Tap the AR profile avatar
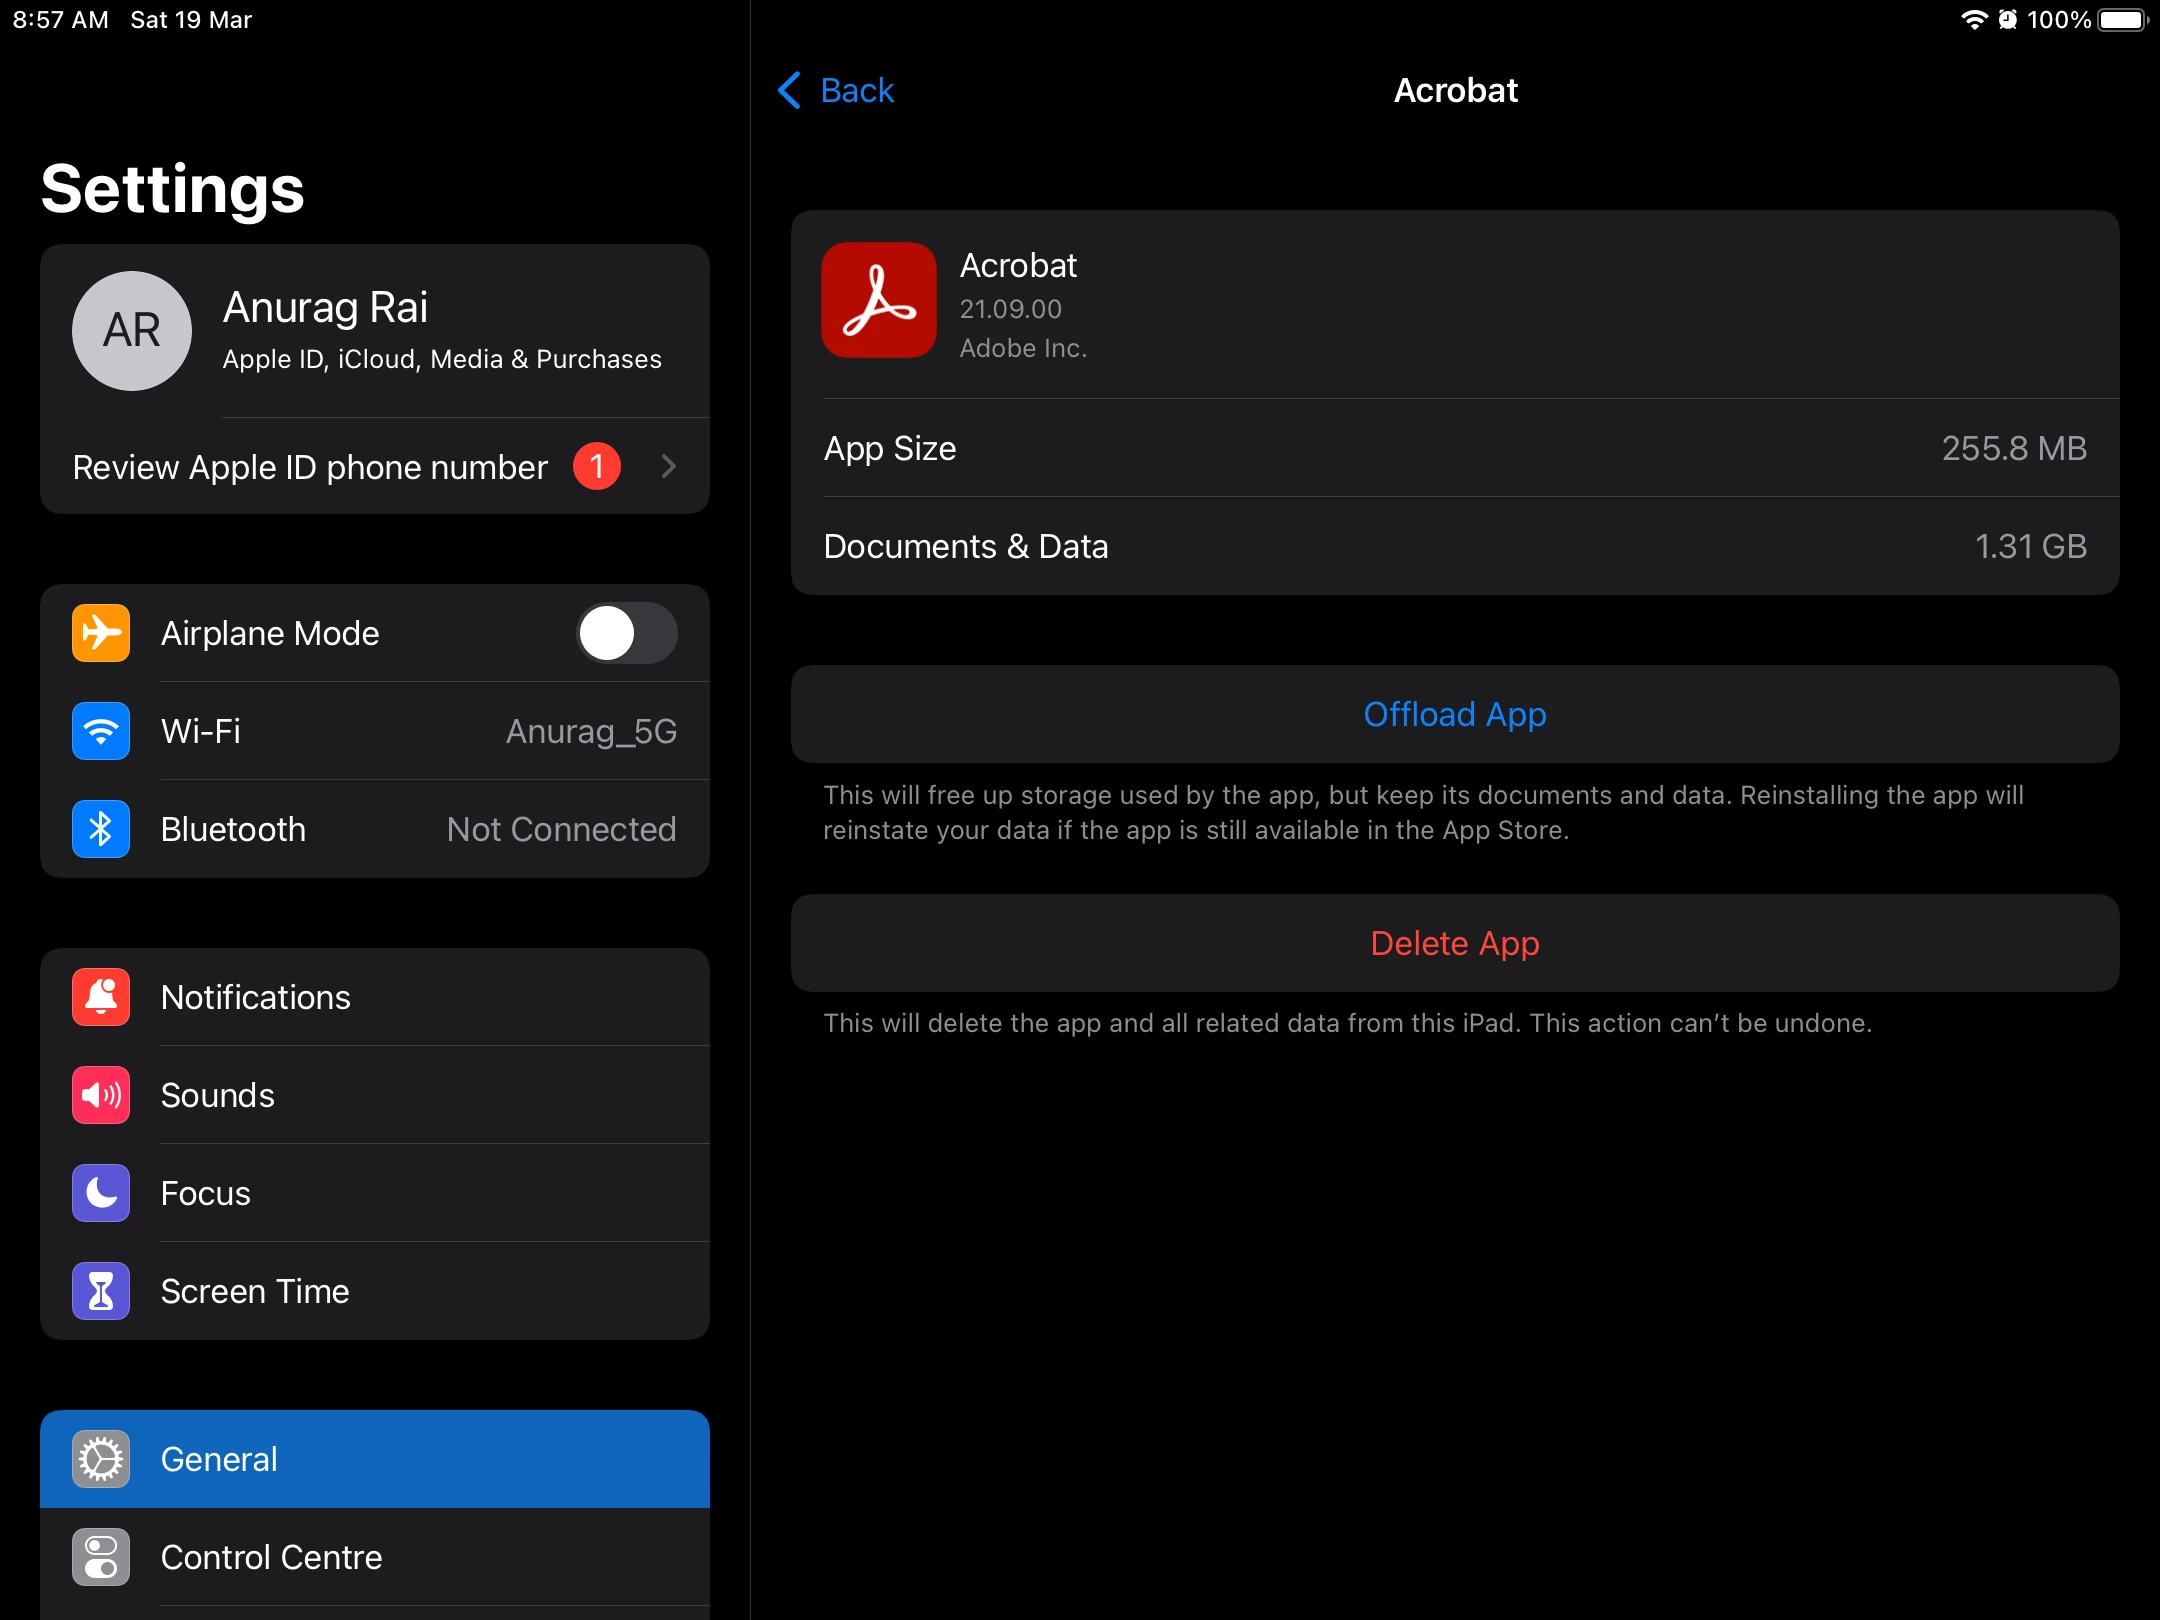2160x1620 pixels. pyautogui.click(x=132, y=330)
